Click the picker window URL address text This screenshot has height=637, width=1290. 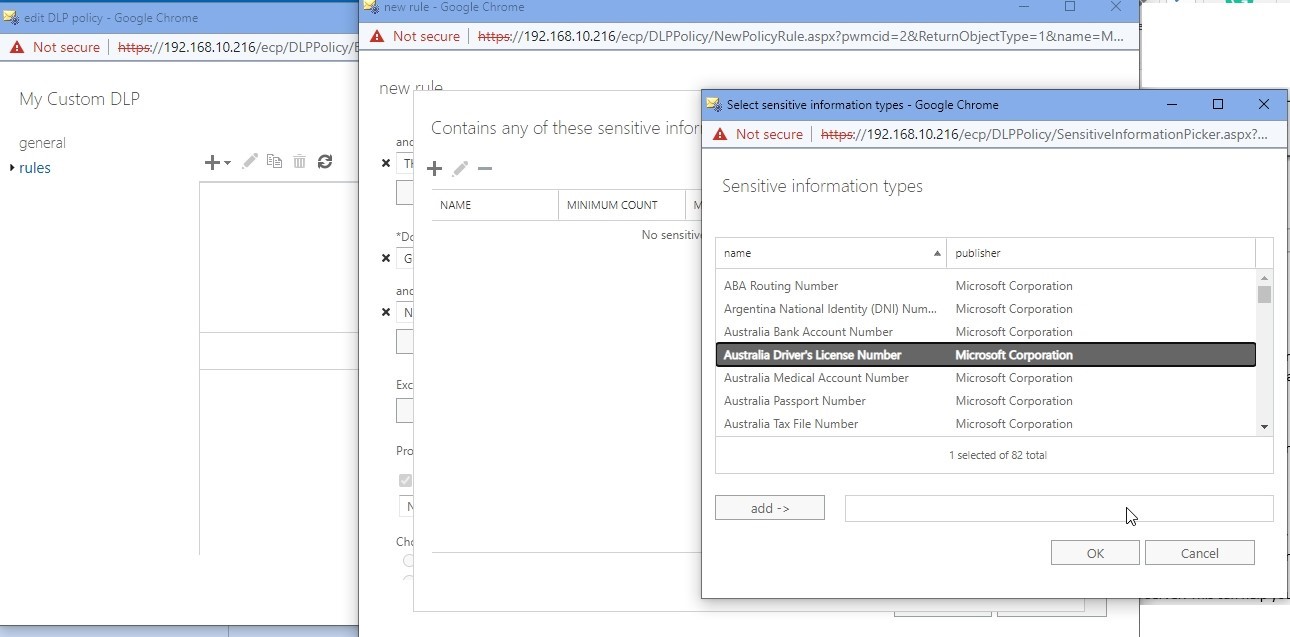point(1043,134)
